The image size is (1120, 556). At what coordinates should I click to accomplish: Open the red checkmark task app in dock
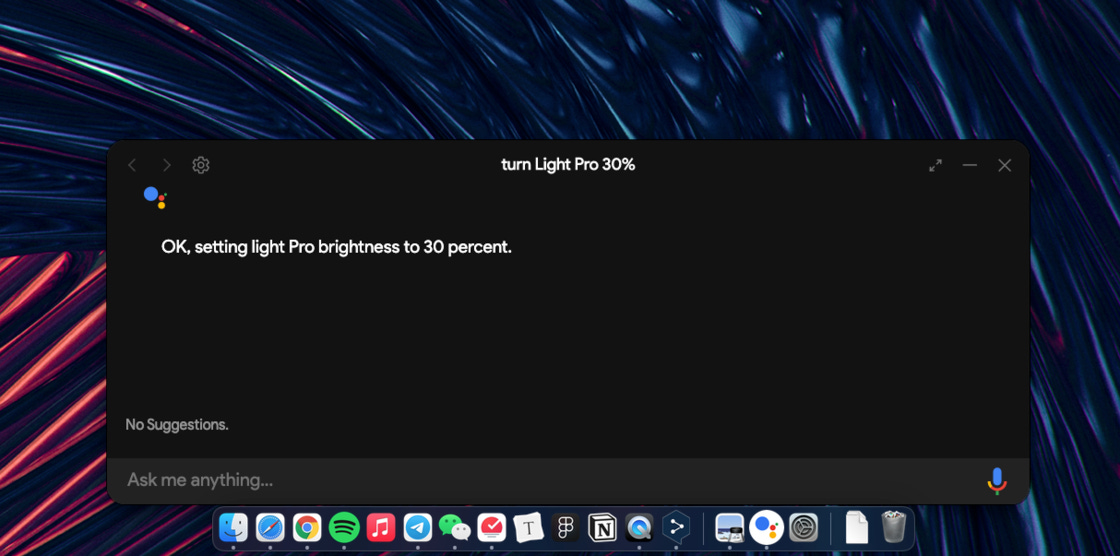tap(491, 528)
